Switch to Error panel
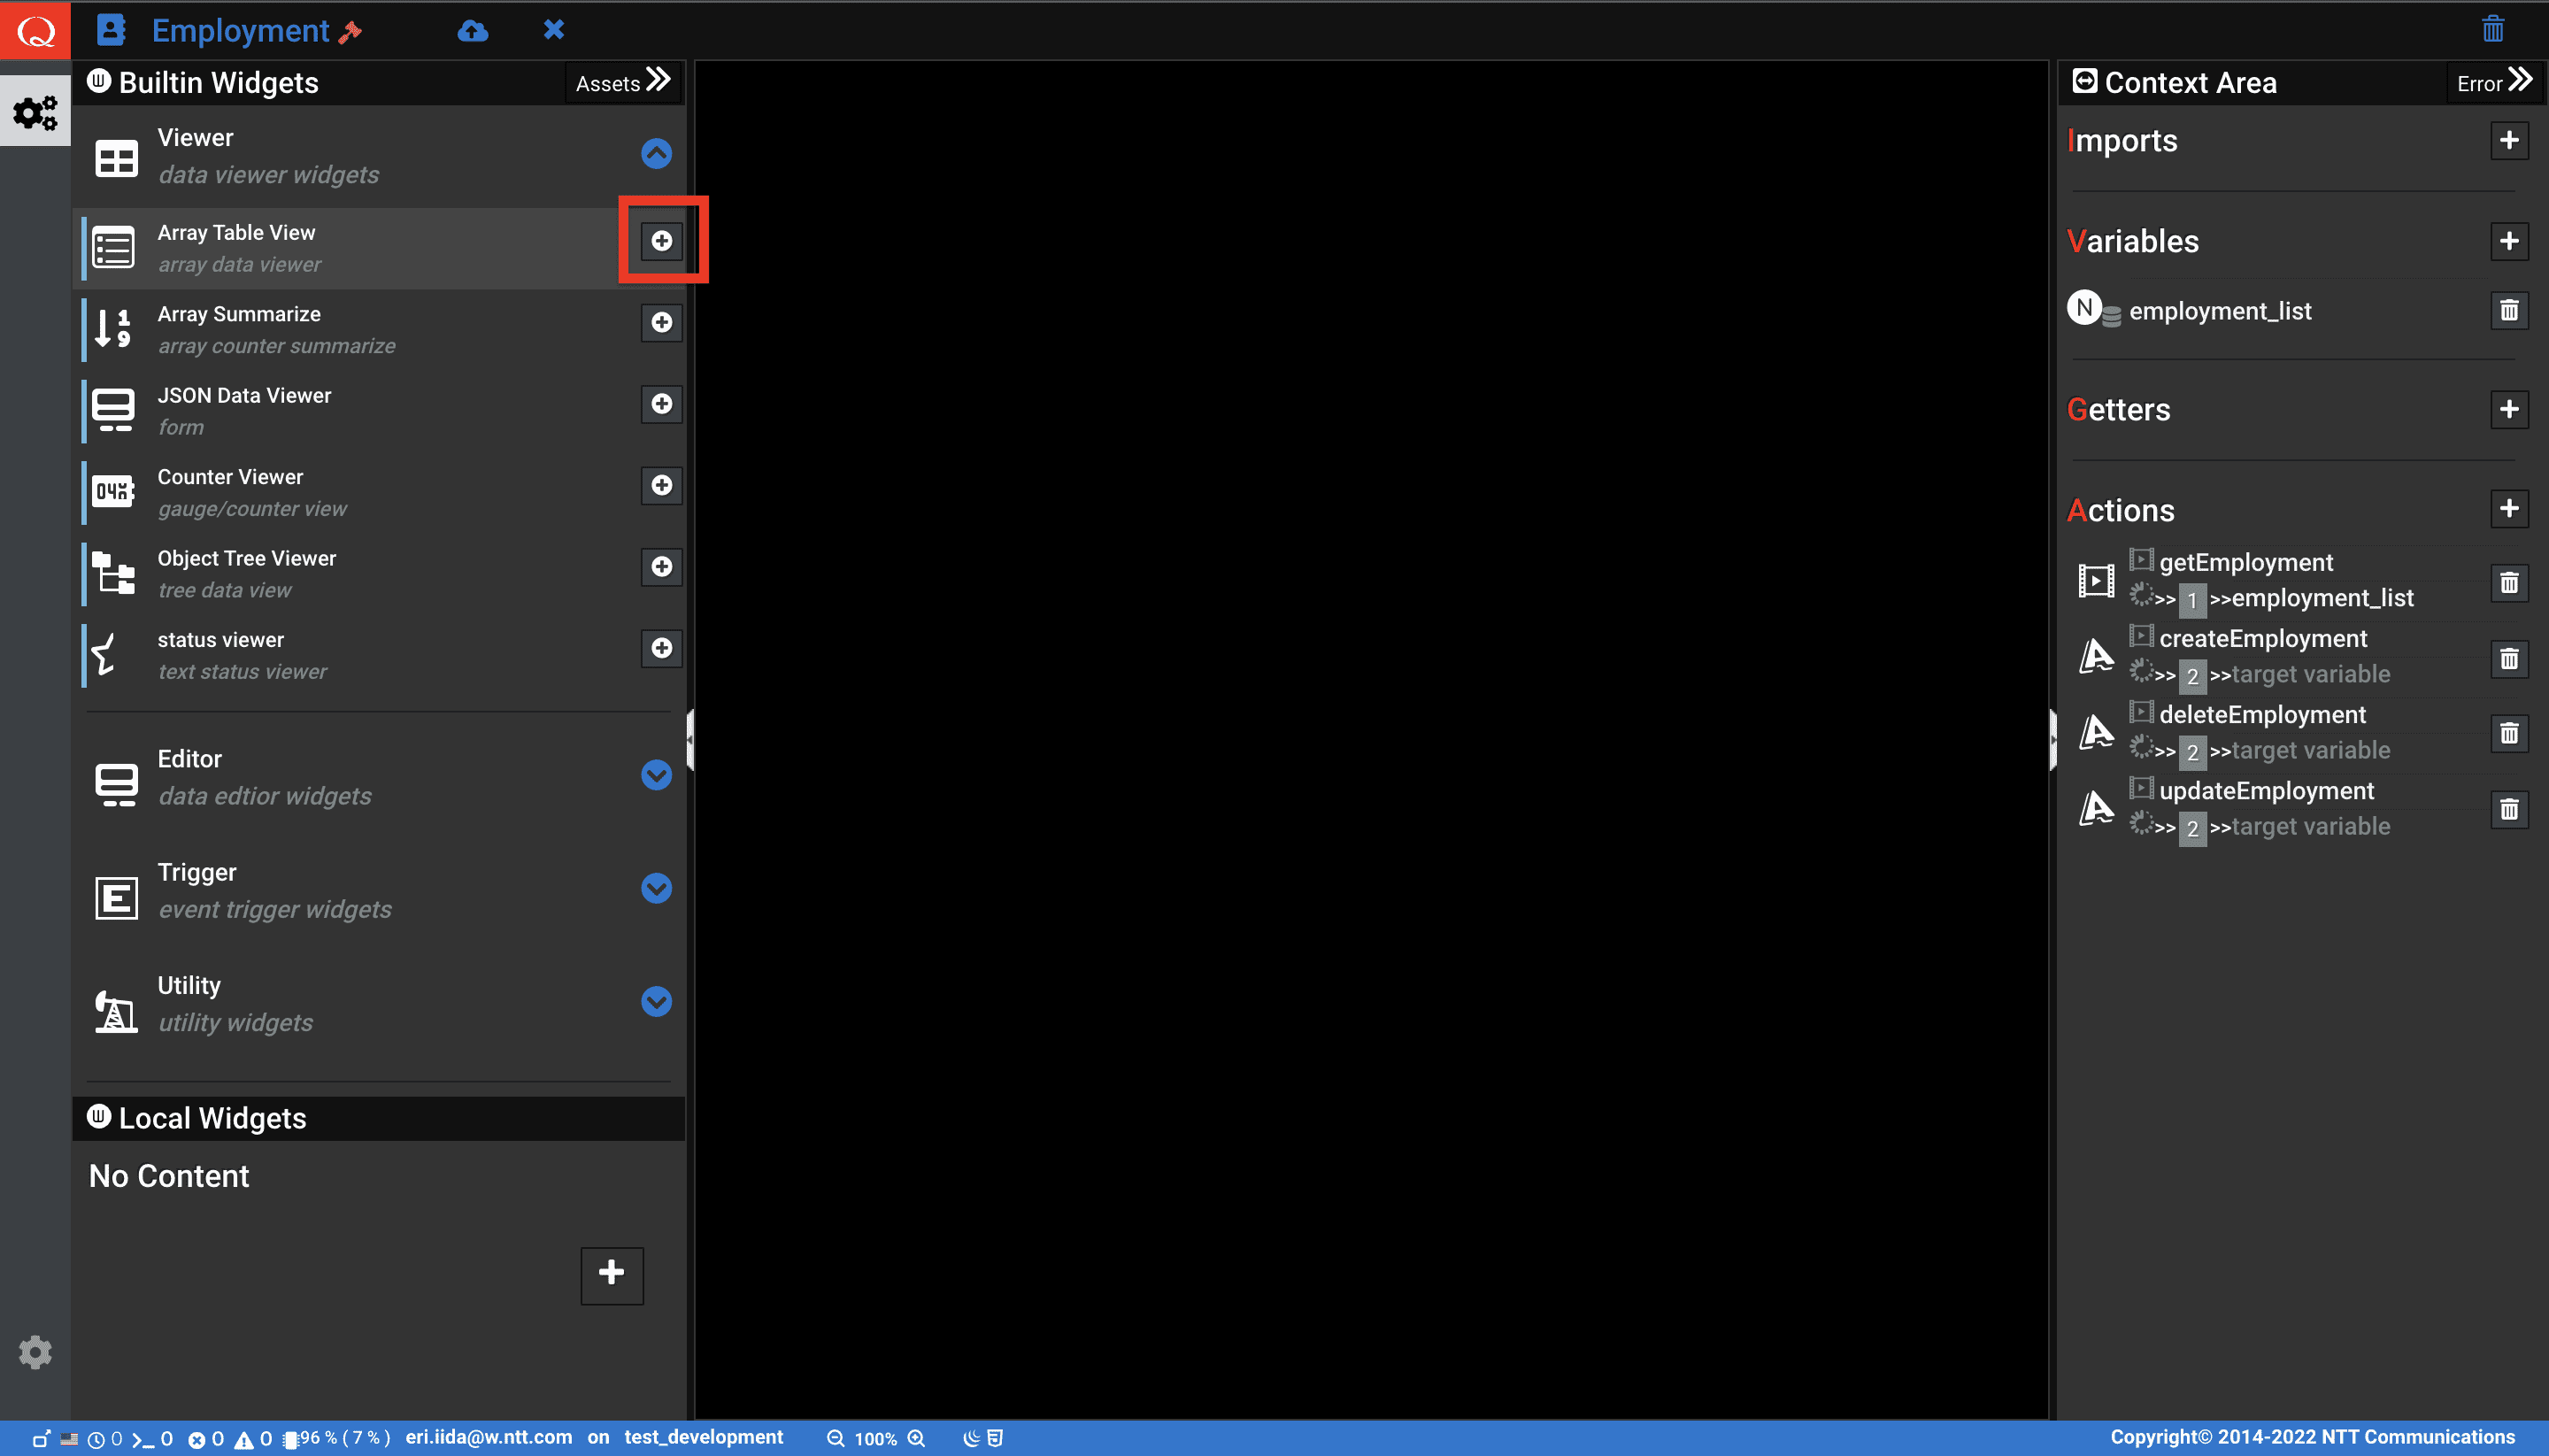 pos(2494,82)
